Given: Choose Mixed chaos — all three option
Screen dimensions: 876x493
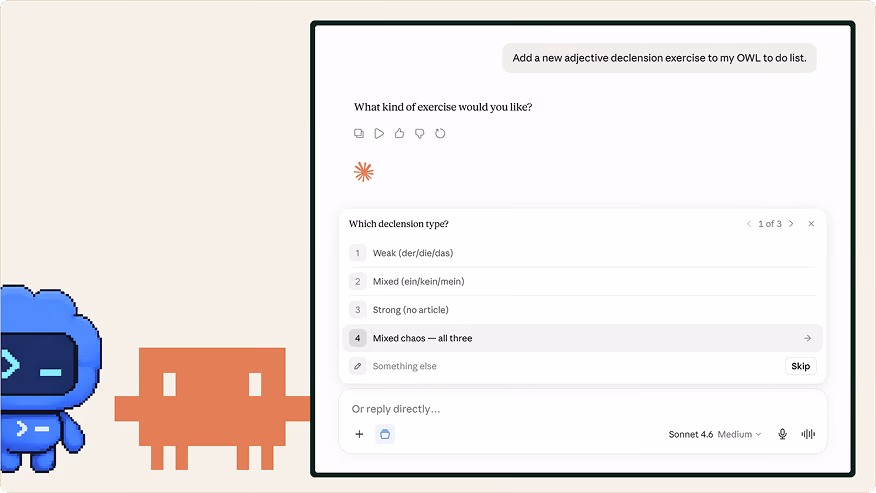Looking at the screenshot, I should tap(582, 338).
